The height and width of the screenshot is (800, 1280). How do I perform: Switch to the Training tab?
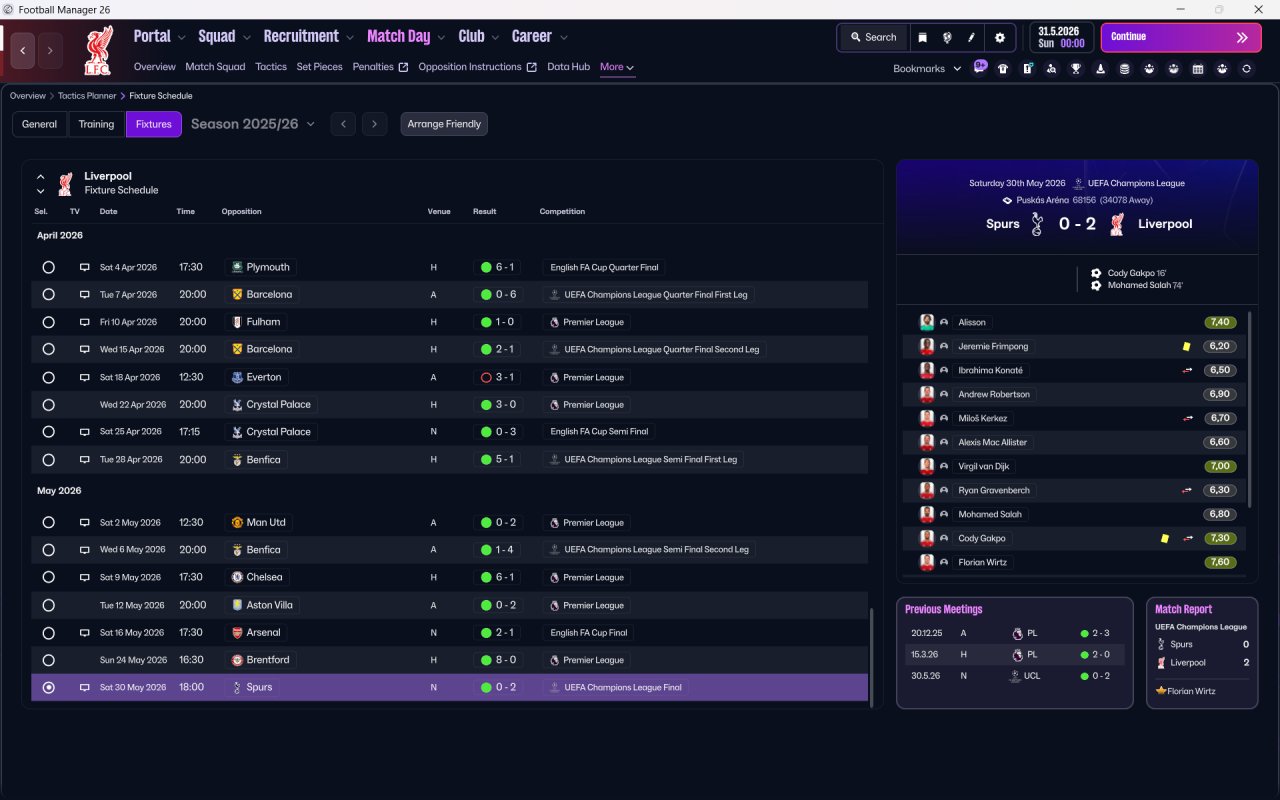[96, 124]
